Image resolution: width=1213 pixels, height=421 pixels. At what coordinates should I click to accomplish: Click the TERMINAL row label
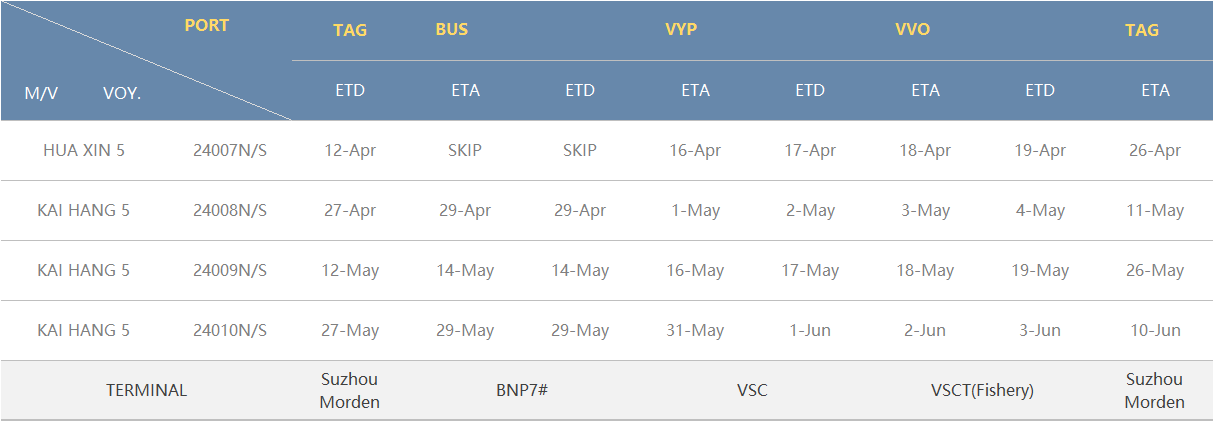pos(146,390)
